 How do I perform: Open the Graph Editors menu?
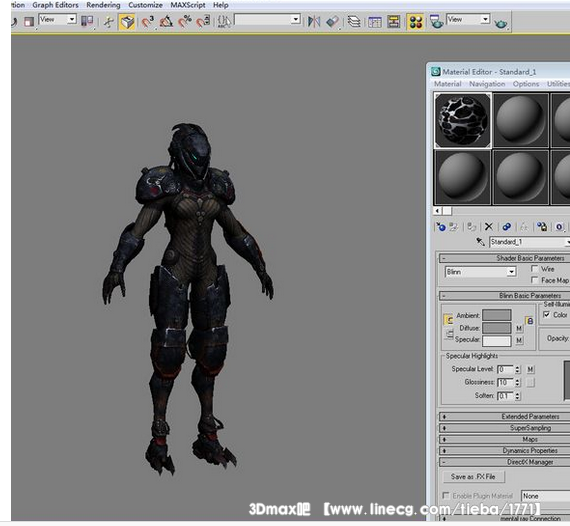point(55,5)
